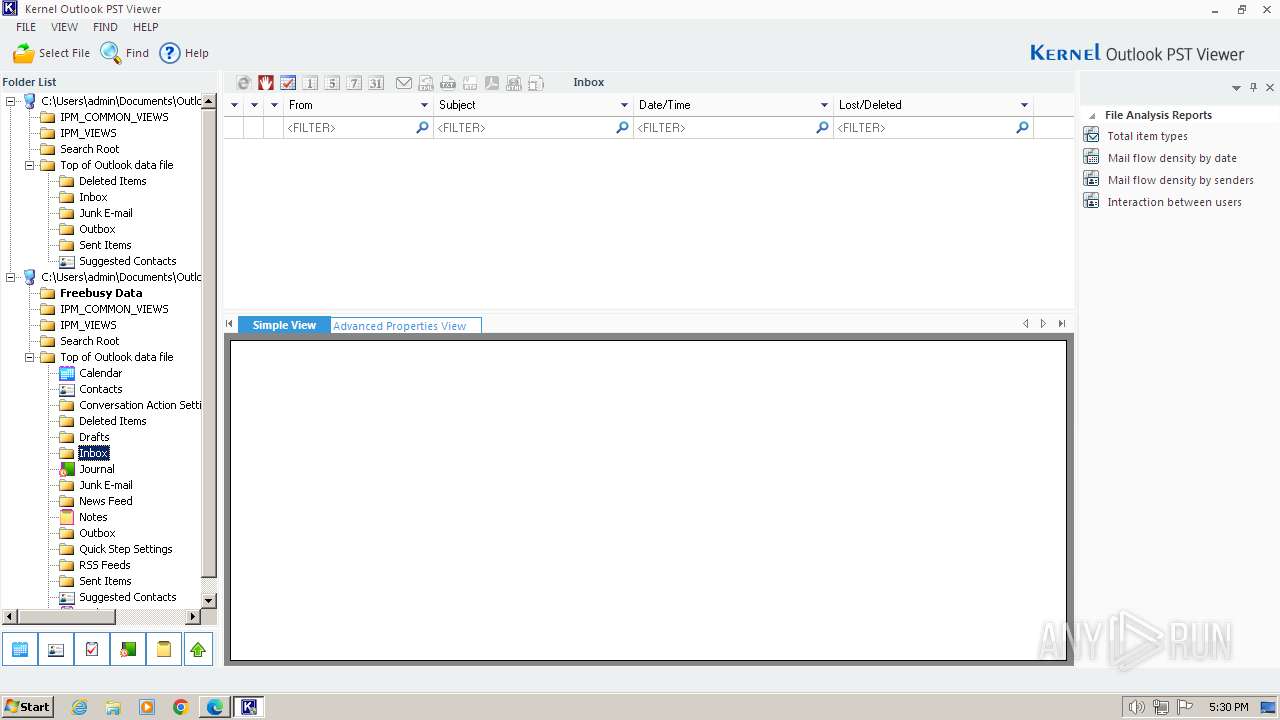Image resolution: width=1280 pixels, height=720 pixels.
Task: Select the Freebusy Data folder
Action: click(x=101, y=293)
